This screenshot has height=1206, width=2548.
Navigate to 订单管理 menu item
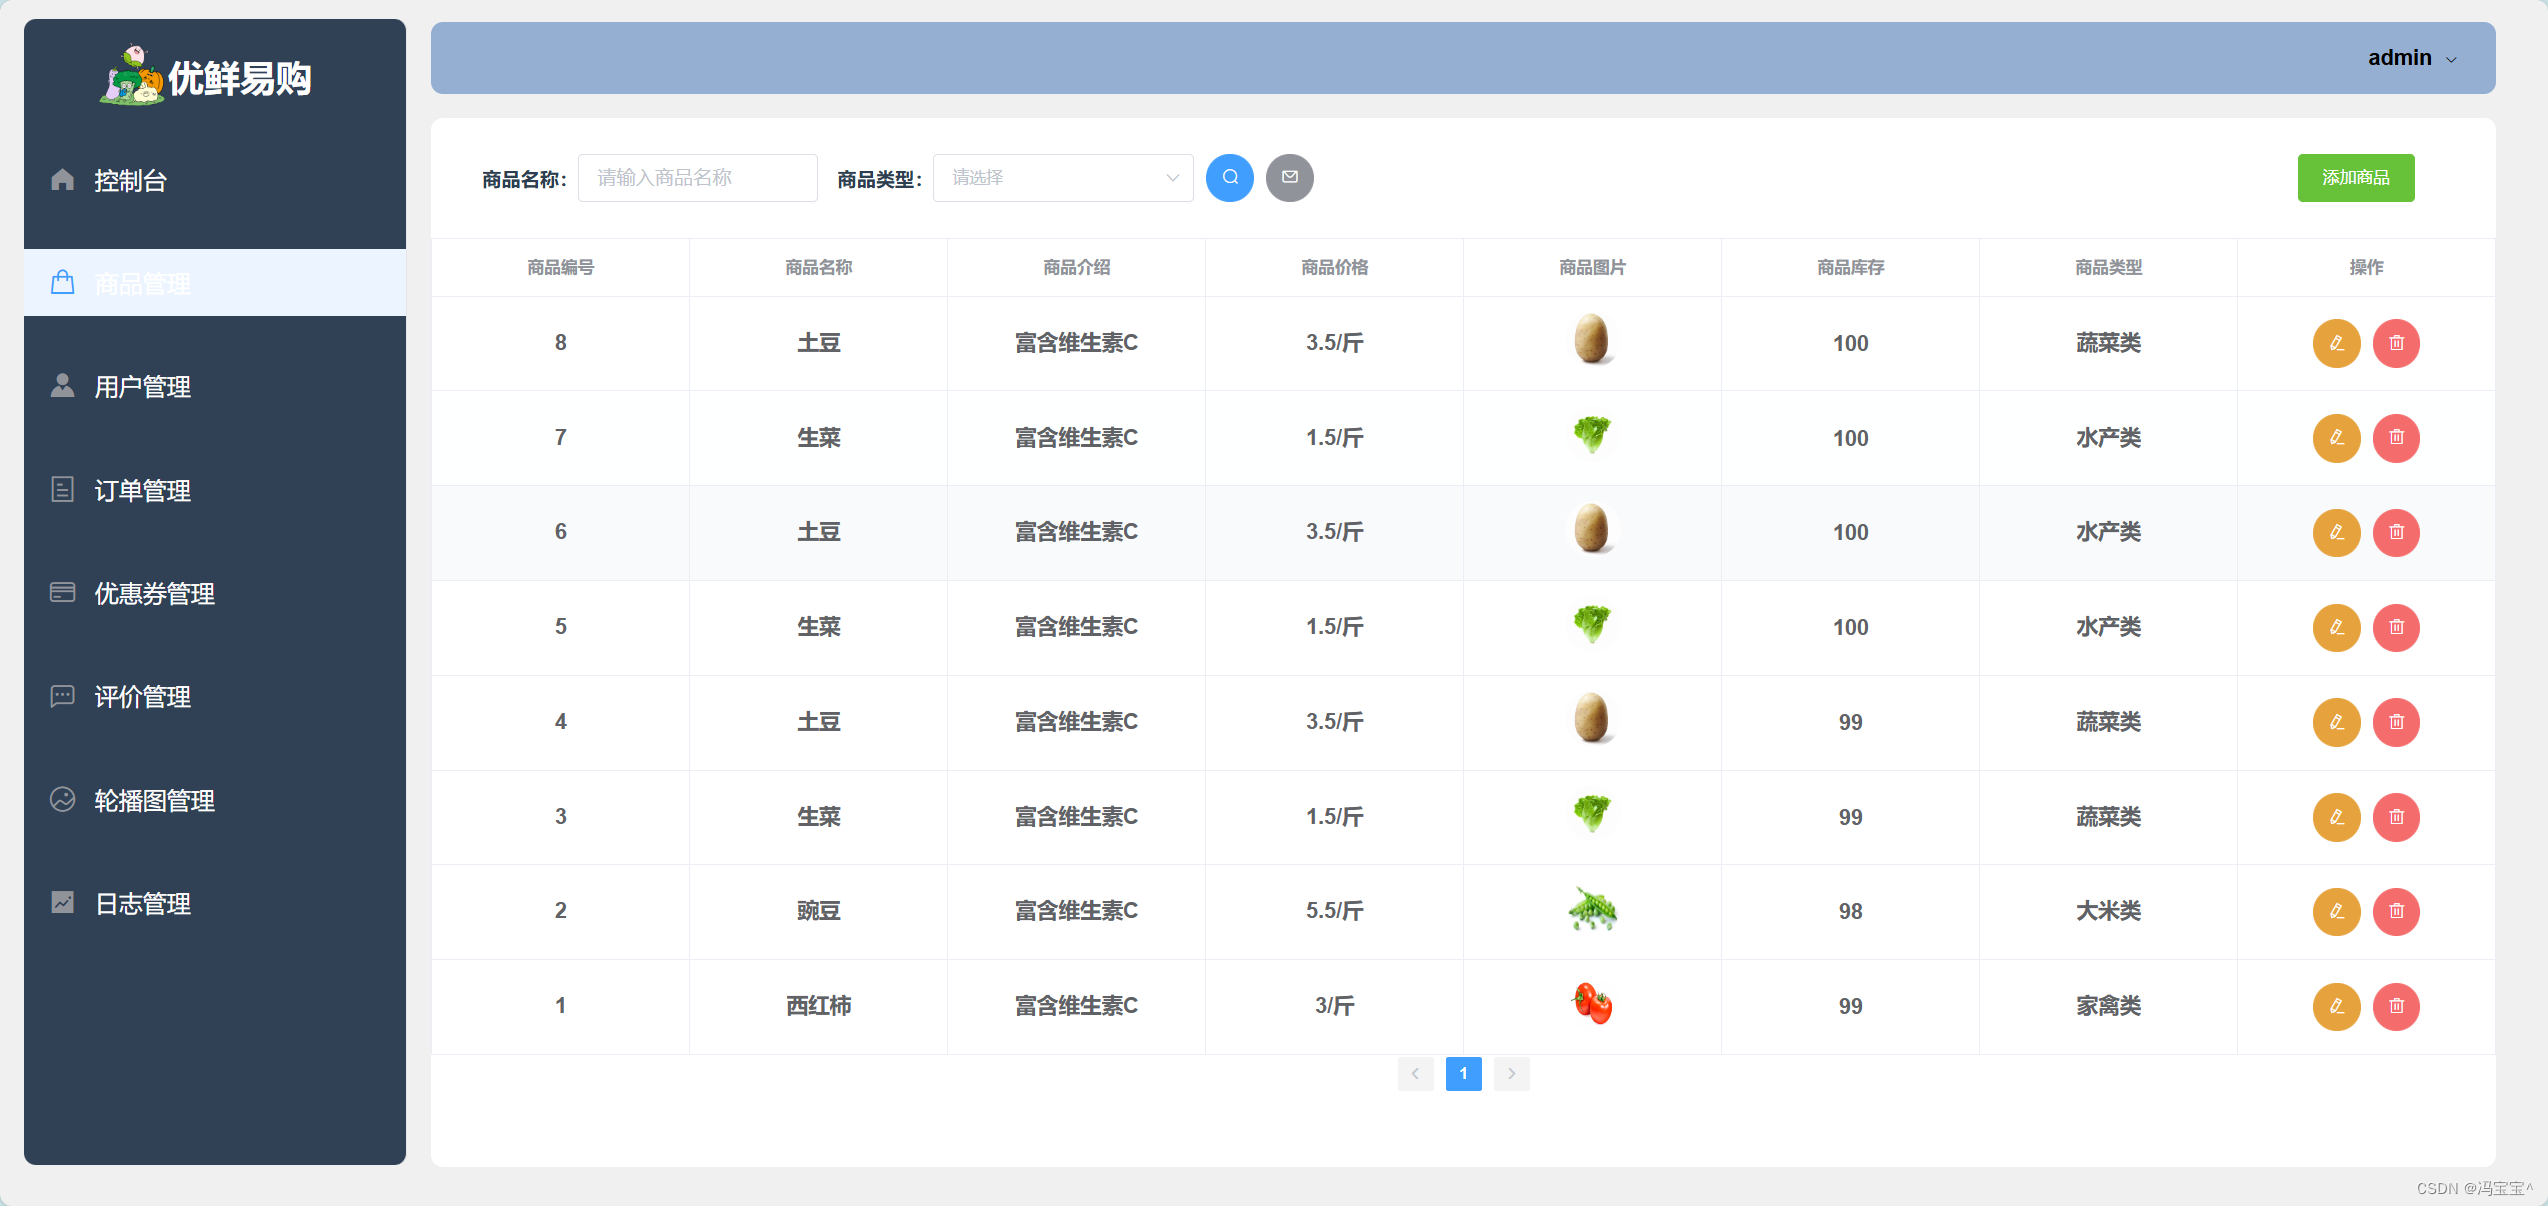coord(142,491)
